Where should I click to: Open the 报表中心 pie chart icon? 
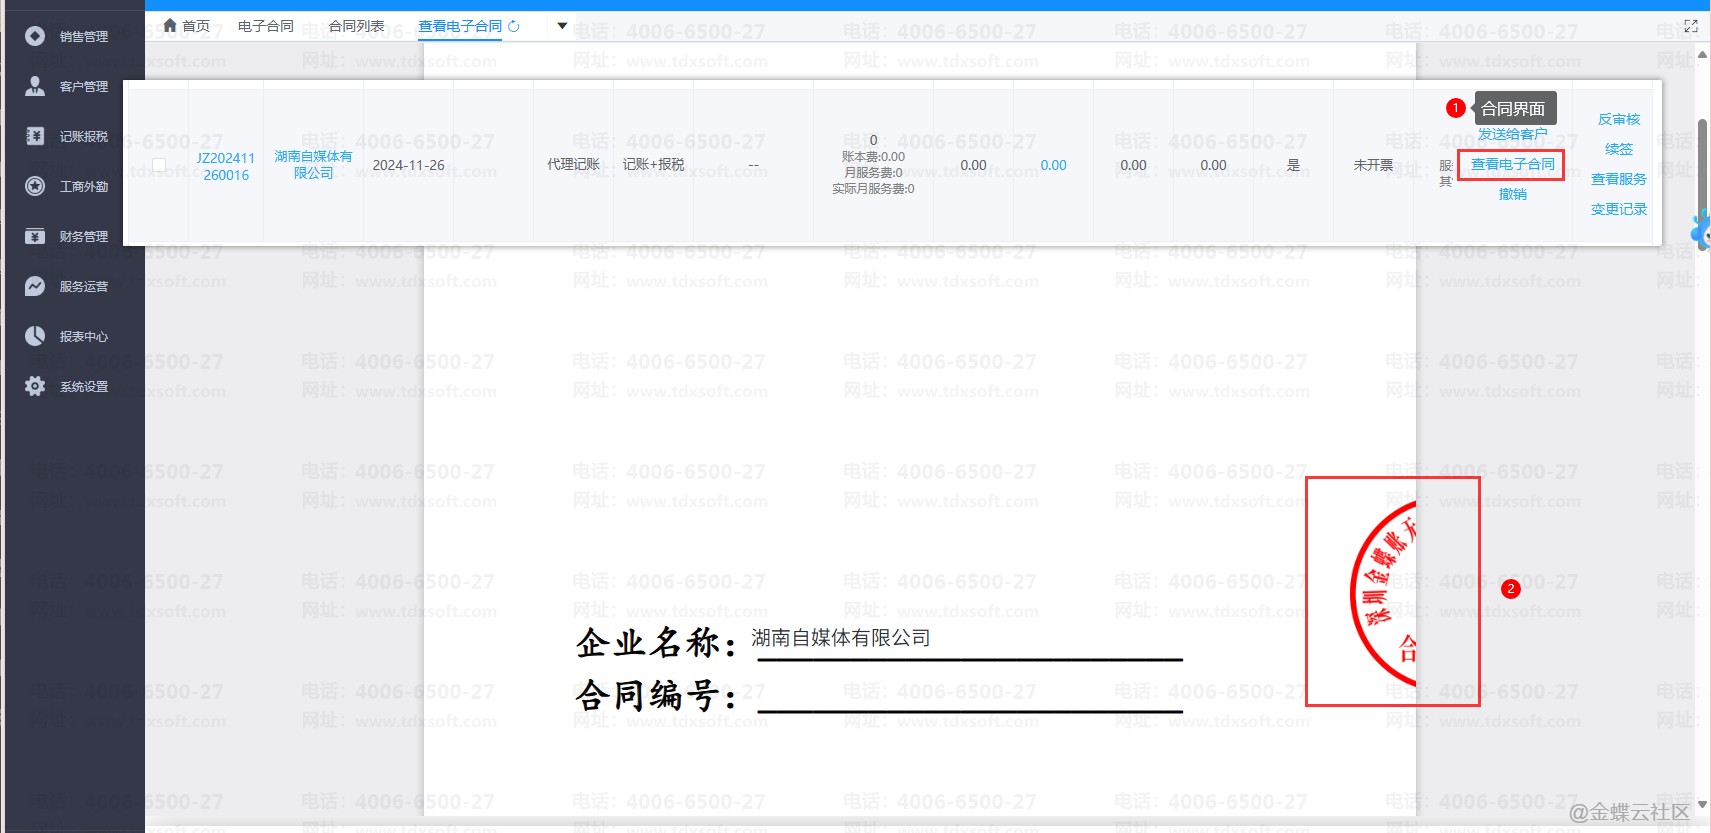pos(35,336)
